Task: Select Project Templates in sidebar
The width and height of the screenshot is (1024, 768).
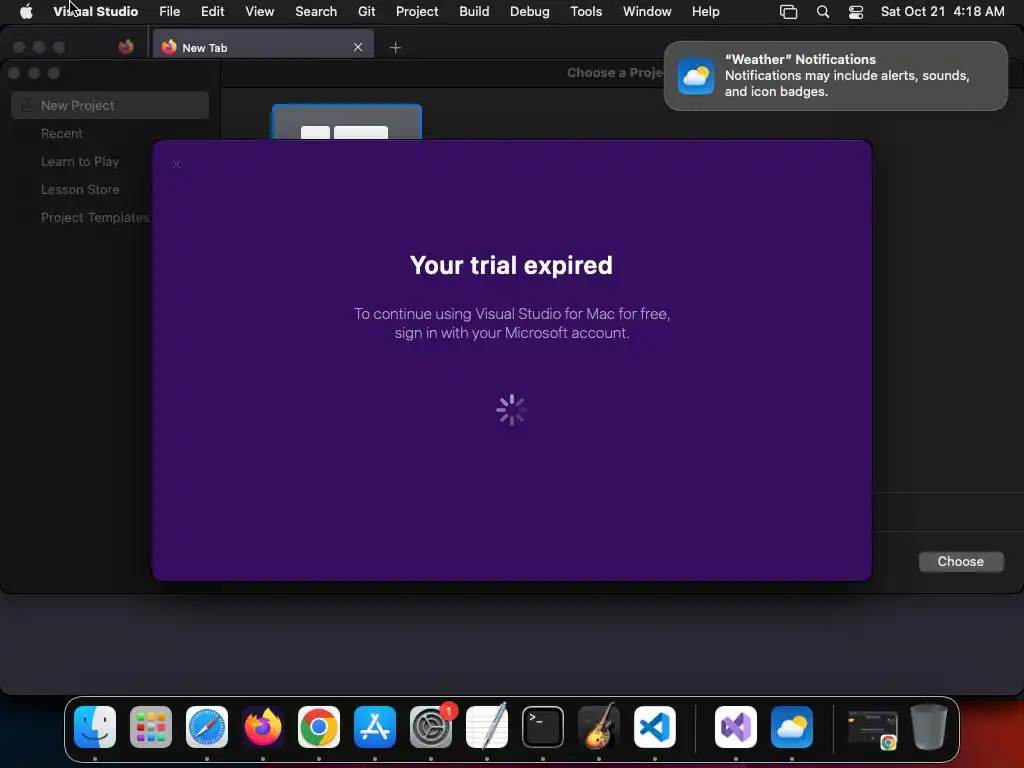Action: coord(95,217)
